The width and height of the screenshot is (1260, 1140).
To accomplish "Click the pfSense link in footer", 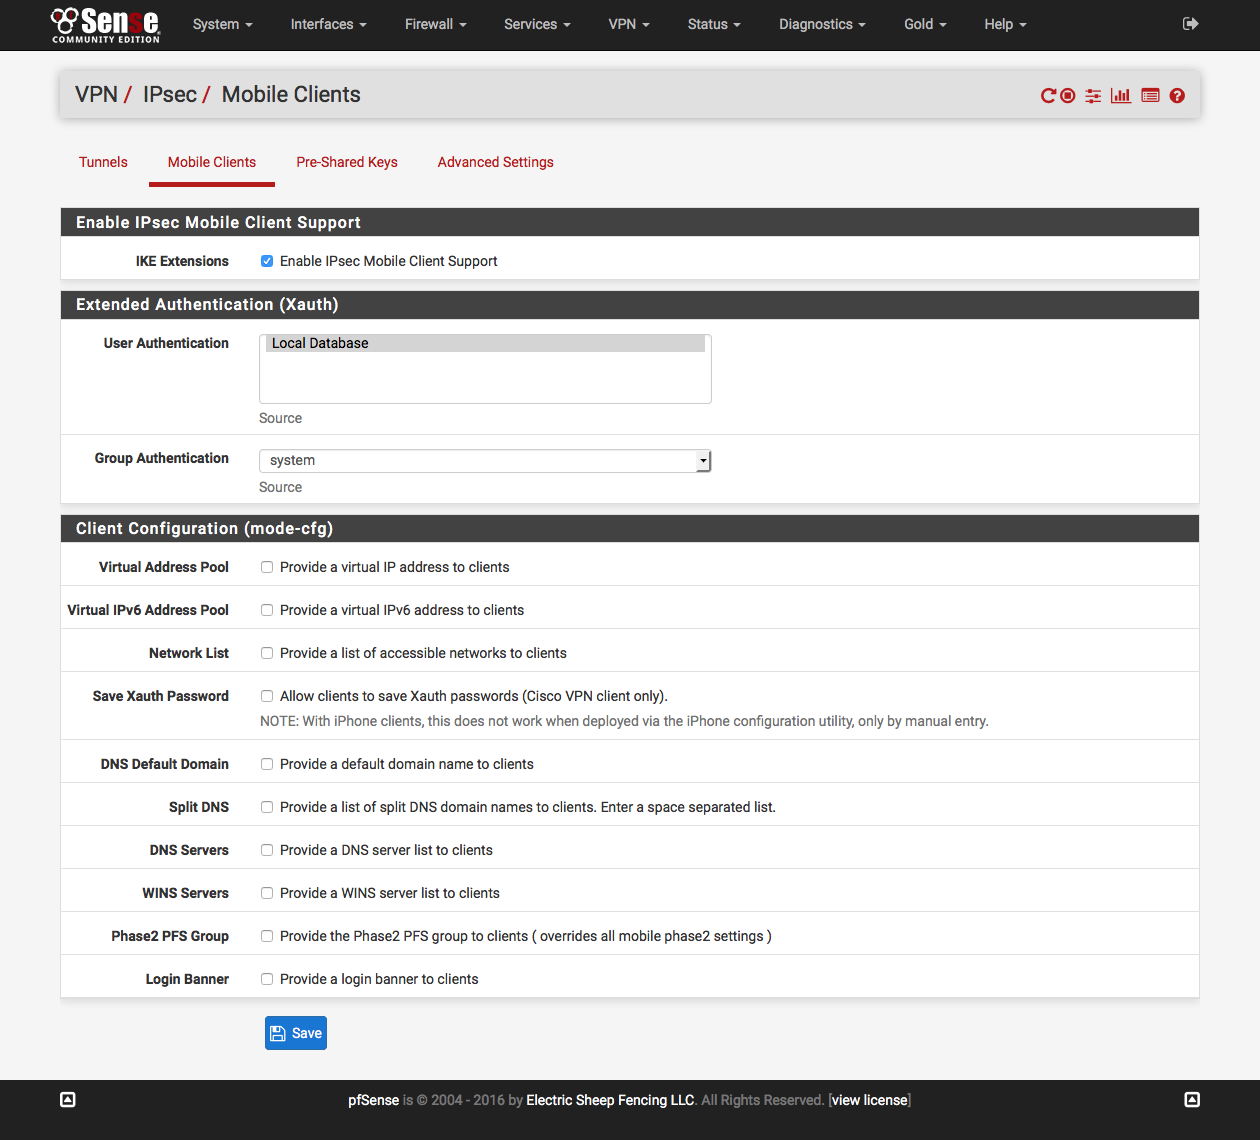I will pyautogui.click(x=373, y=1100).
